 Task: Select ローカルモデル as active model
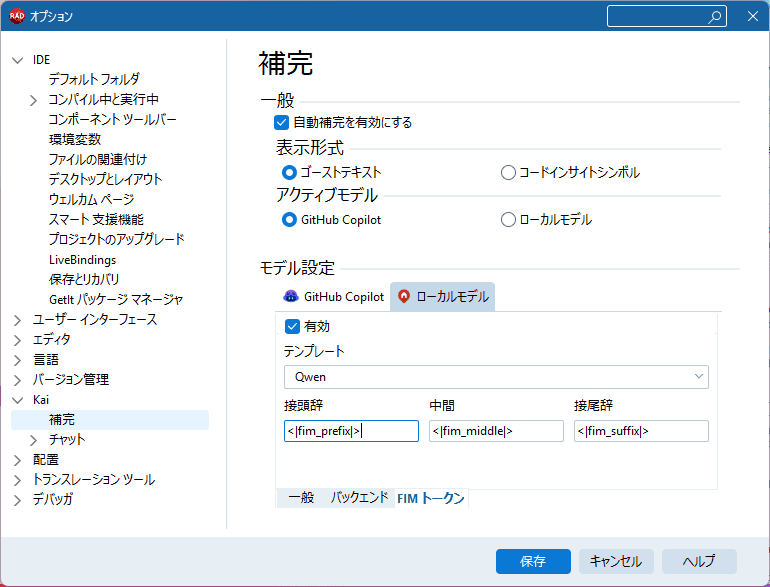508,220
